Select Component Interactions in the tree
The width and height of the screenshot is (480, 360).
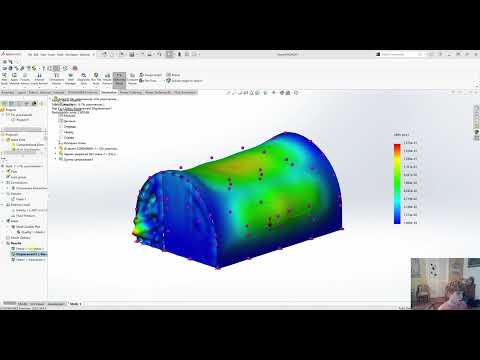29,188
